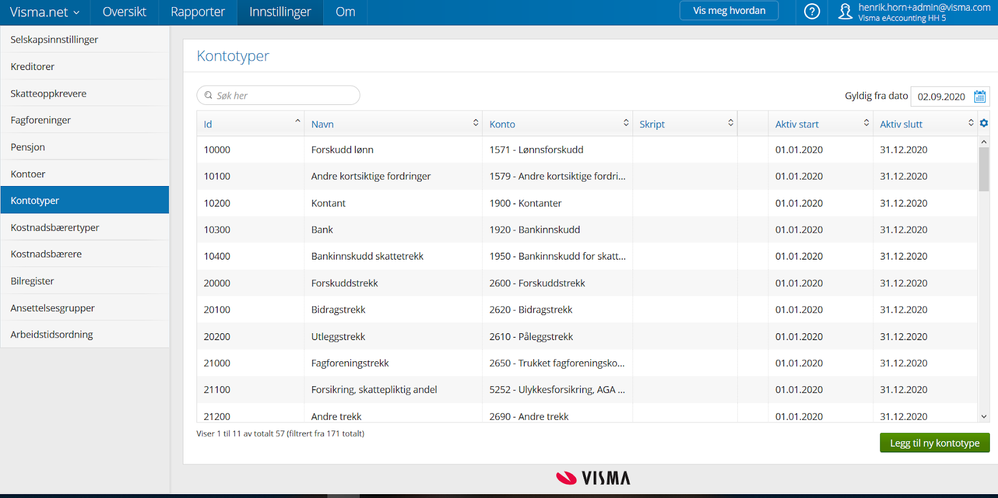Viewport: 998px width, 498px height.
Task: Select Kreditorer in the sidebar
Action: [x=85, y=66]
